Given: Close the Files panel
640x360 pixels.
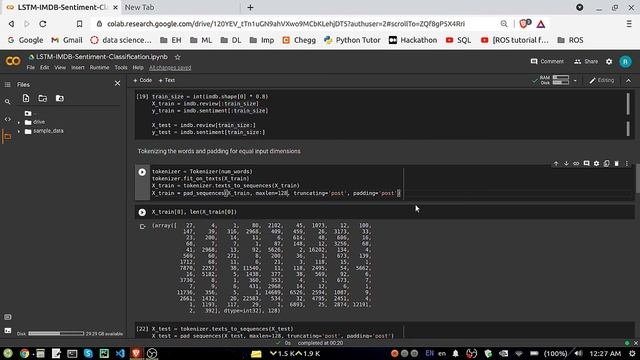Looking at the screenshot, I should tap(118, 83).
